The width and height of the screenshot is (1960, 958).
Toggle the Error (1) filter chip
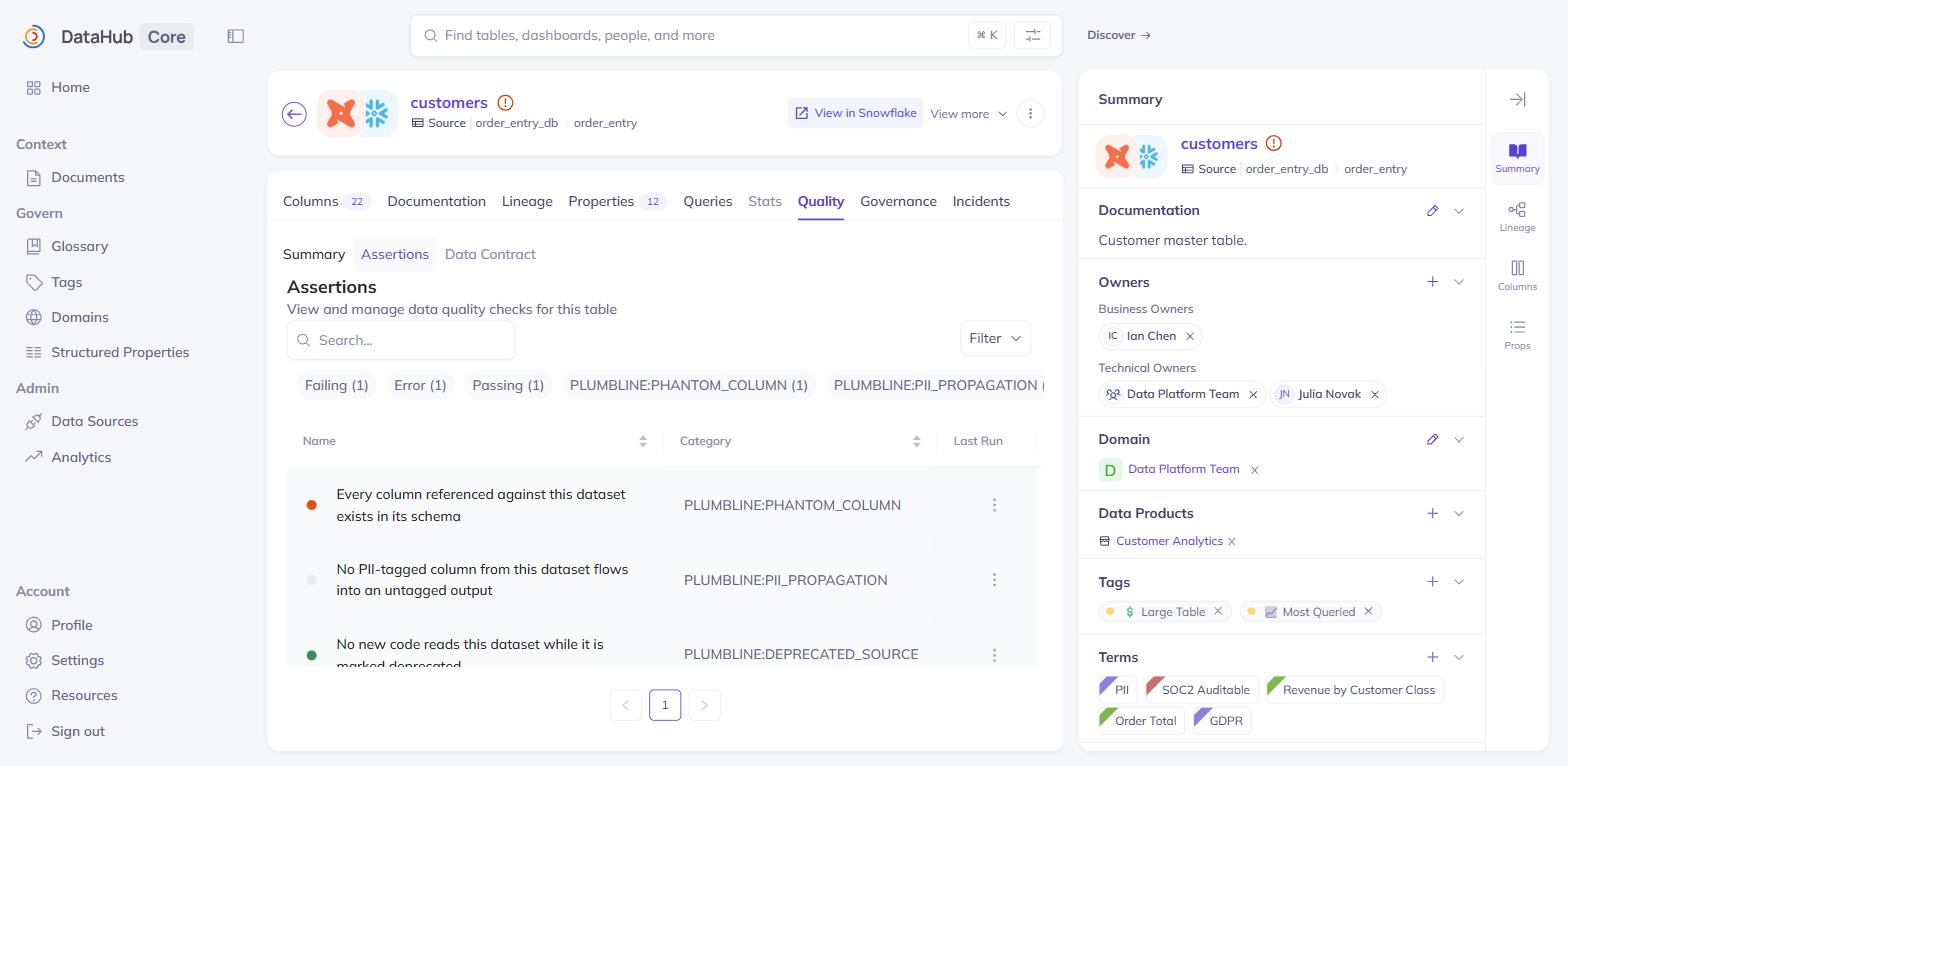point(420,386)
